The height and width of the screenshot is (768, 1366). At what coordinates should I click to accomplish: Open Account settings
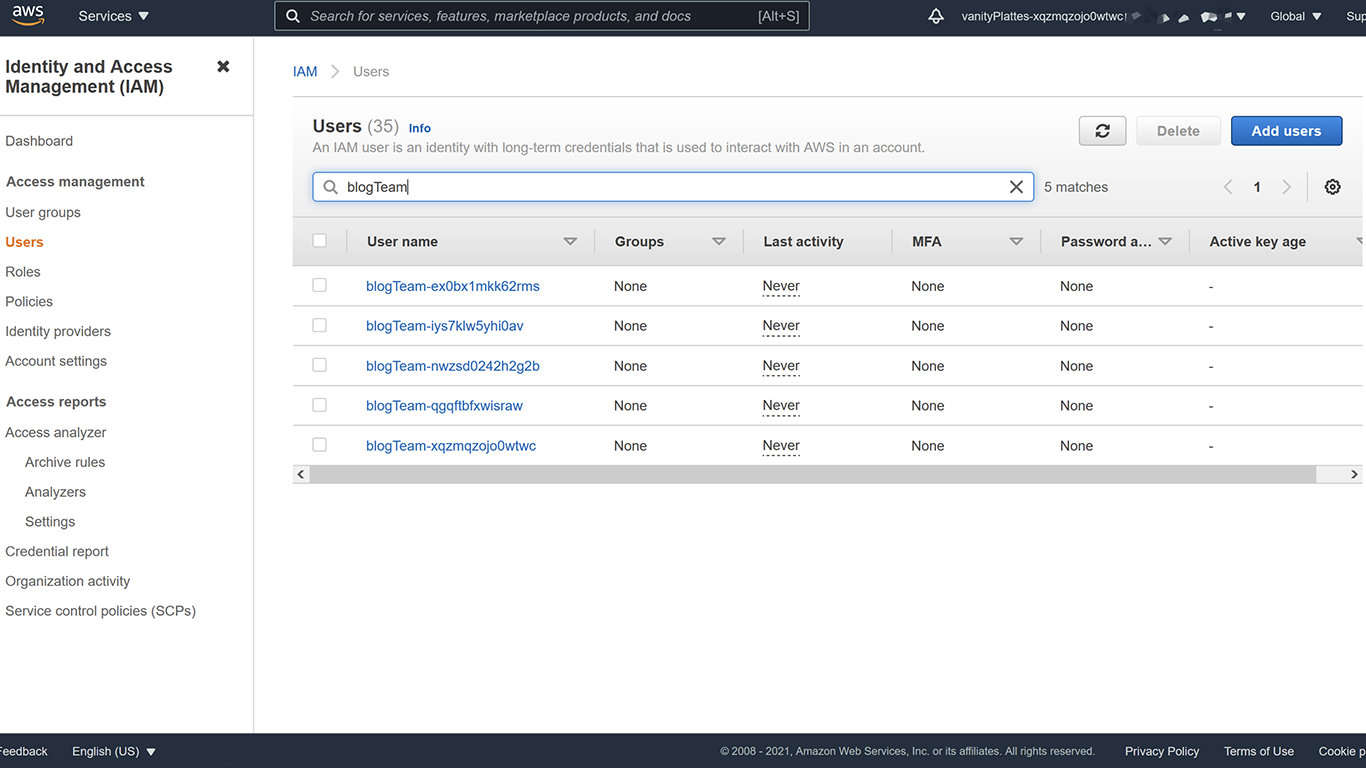point(56,361)
